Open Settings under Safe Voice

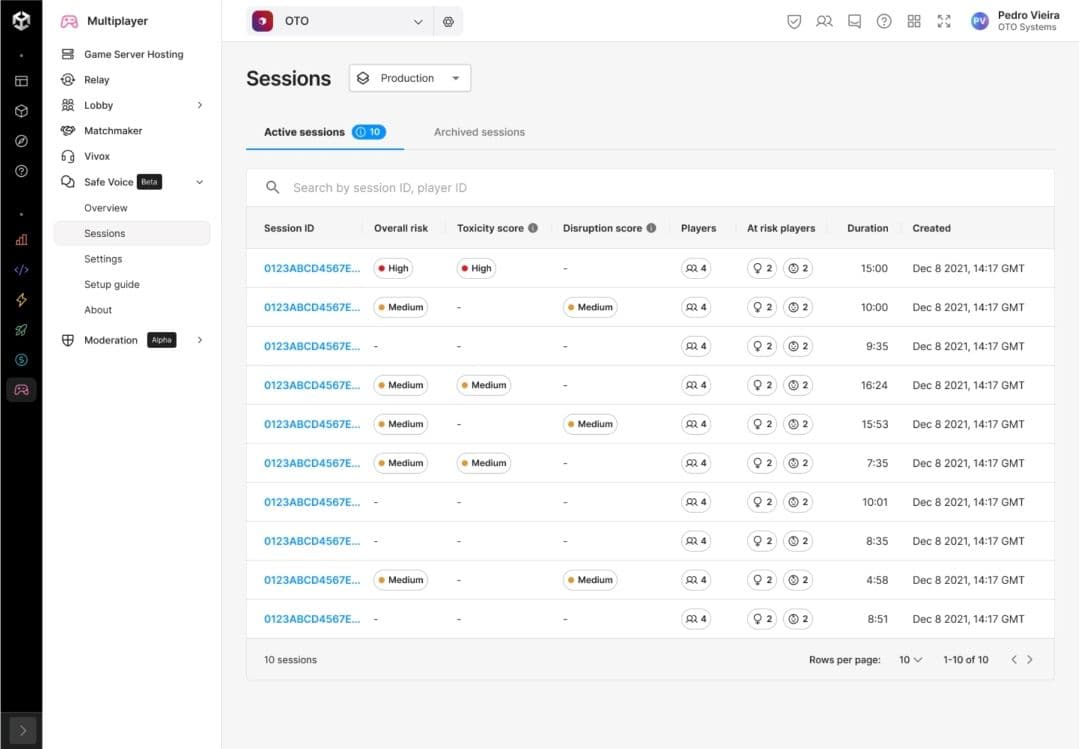pyautogui.click(x=103, y=259)
